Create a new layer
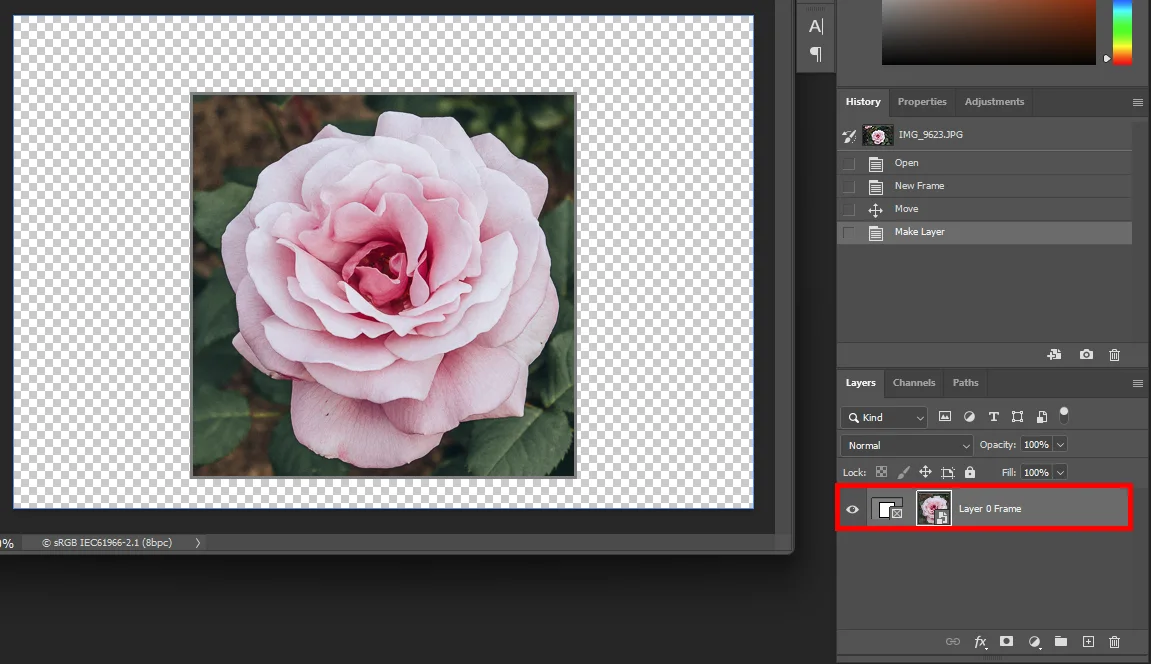The width and height of the screenshot is (1151, 664). 1088,641
